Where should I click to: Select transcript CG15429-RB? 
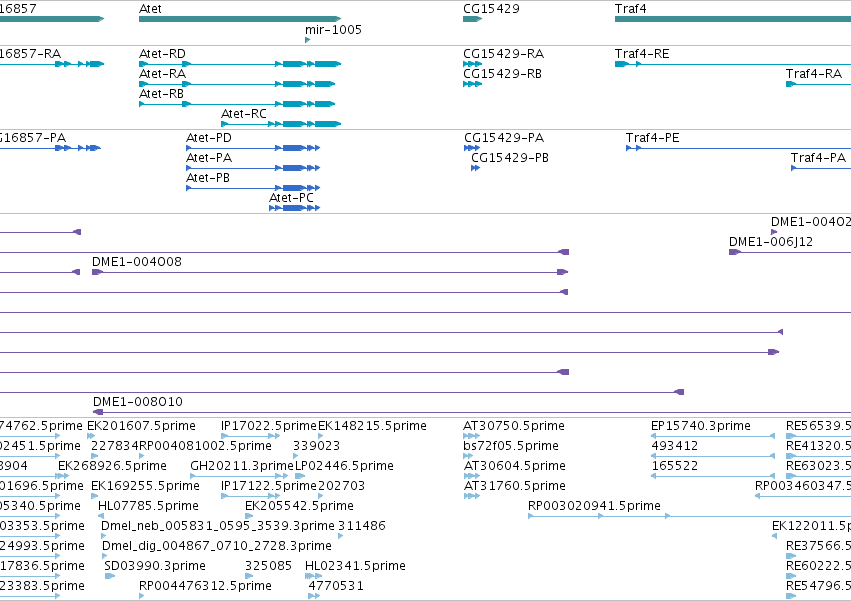(x=472, y=84)
